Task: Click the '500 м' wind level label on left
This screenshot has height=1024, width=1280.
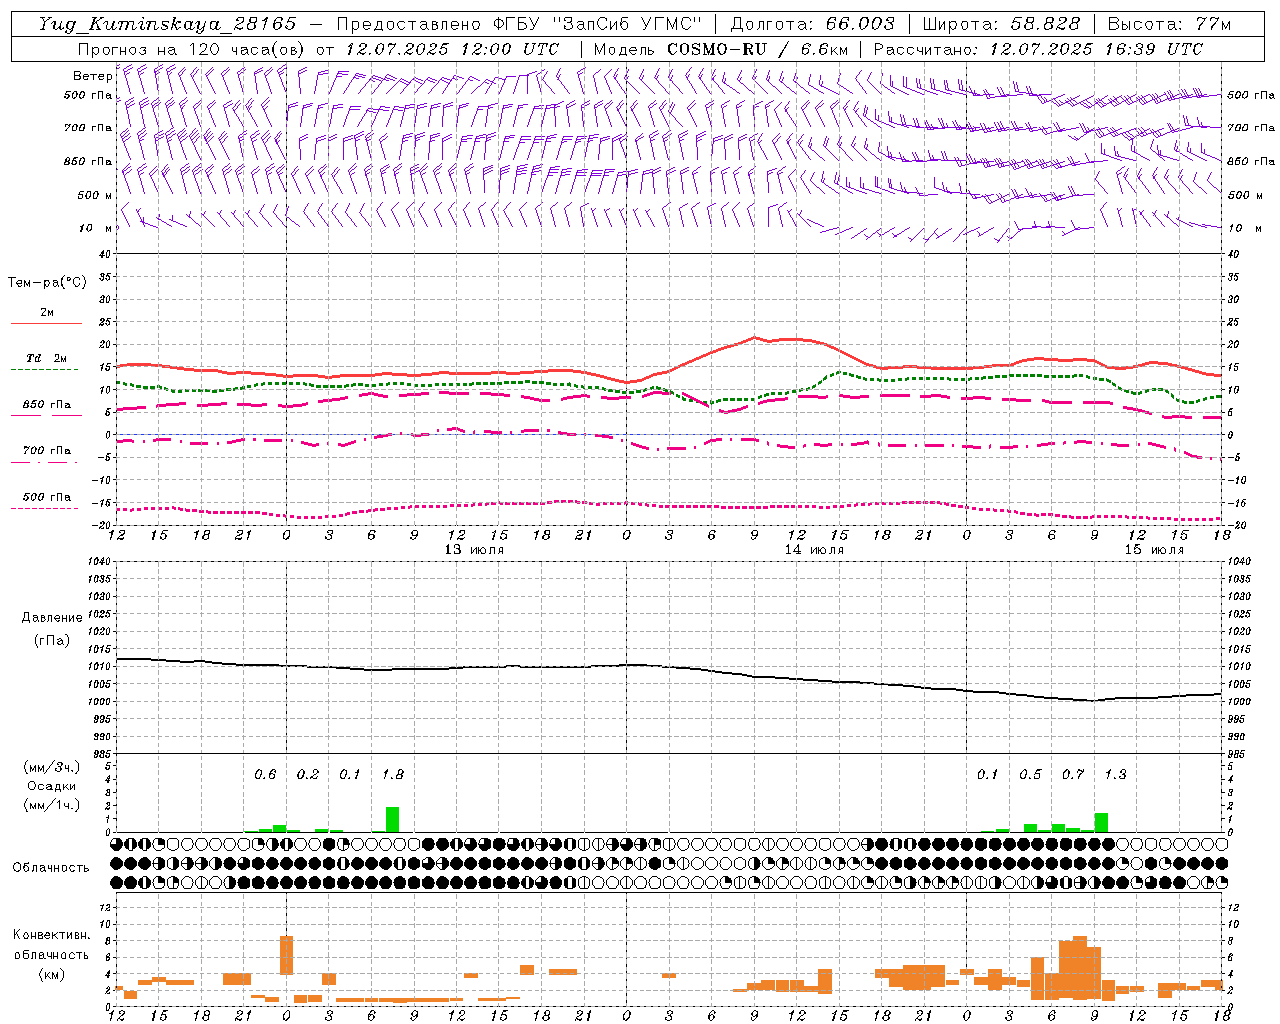Action: (95, 195)
